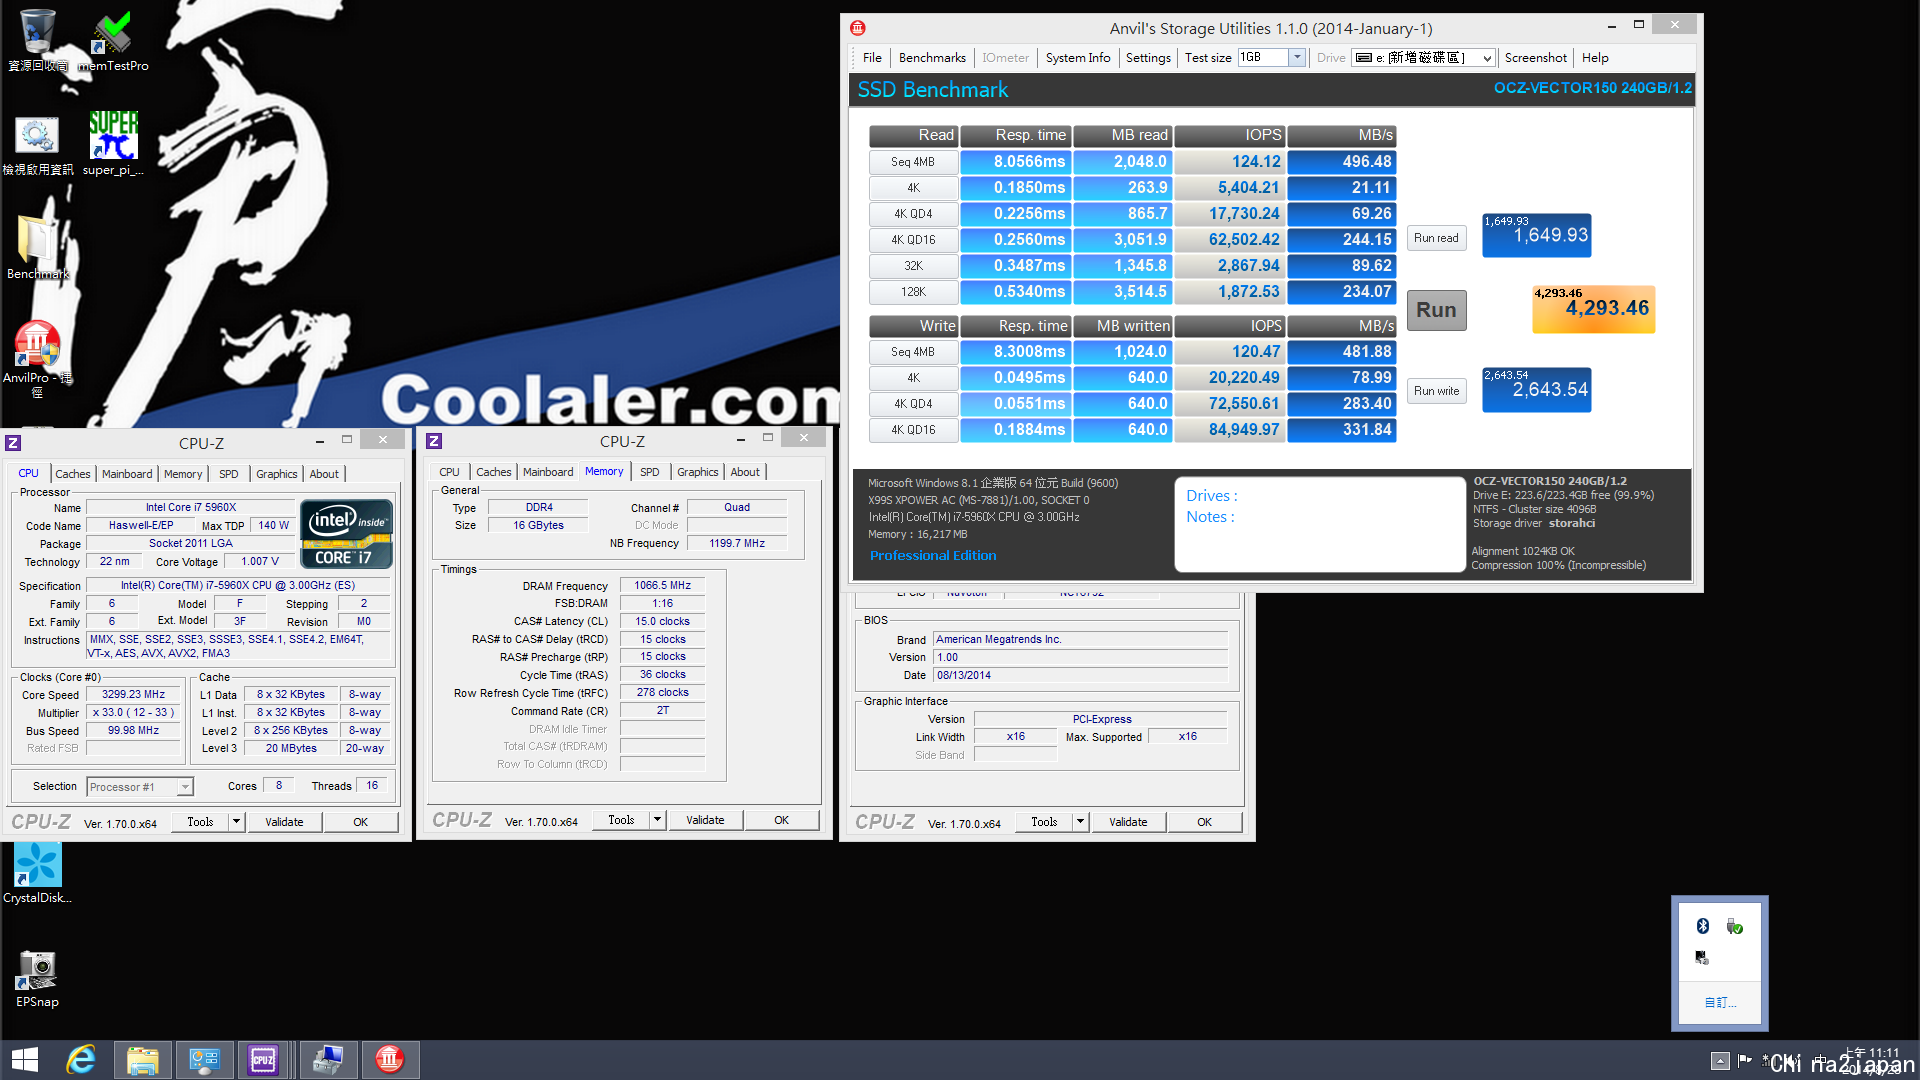Open the Recycle Bin desktop icon

click(37, 40)
